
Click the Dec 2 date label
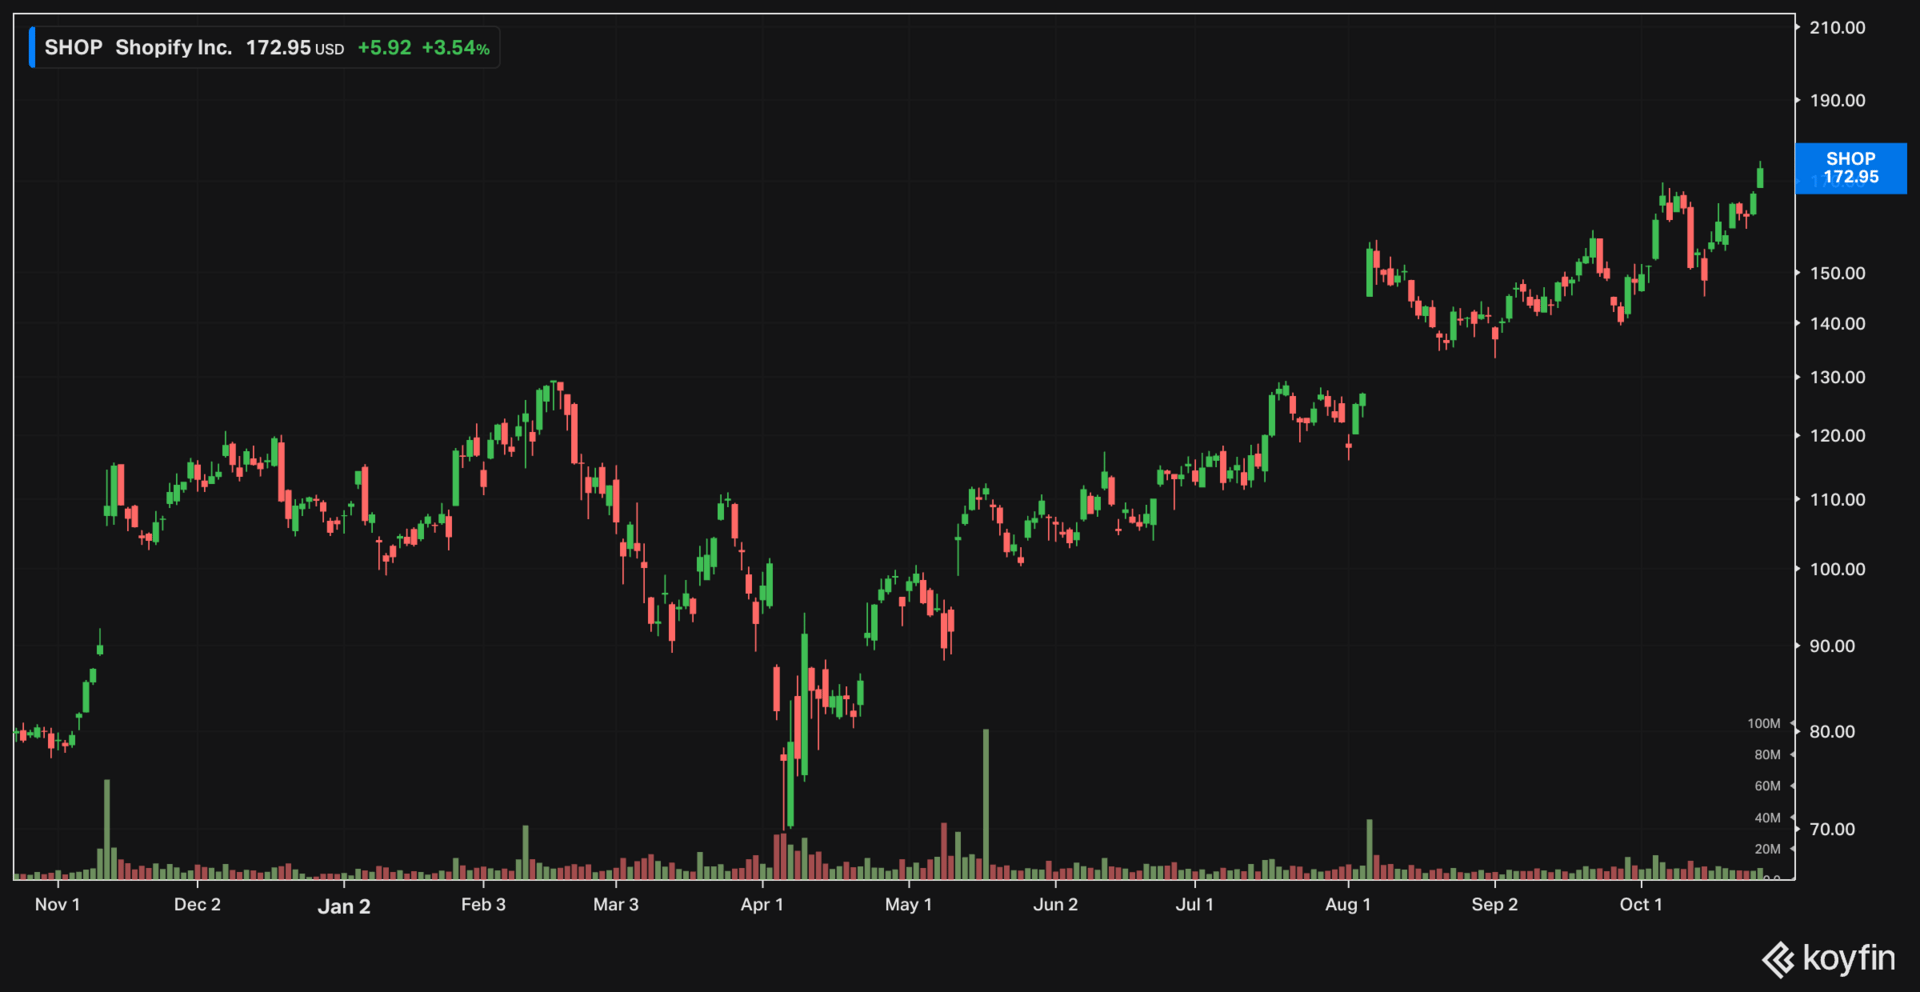coord(197,905)
